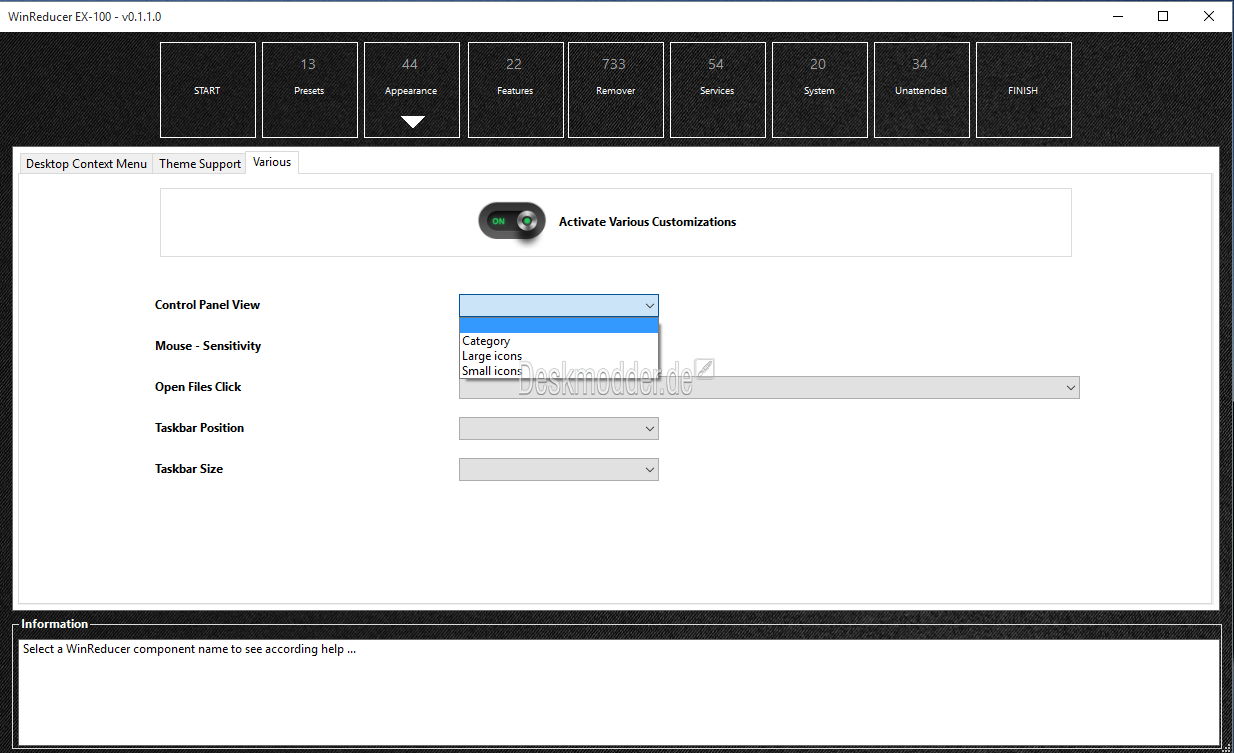Minimize the WinReducer window
Screen dimensions: 1234x753
(1117, 16)
